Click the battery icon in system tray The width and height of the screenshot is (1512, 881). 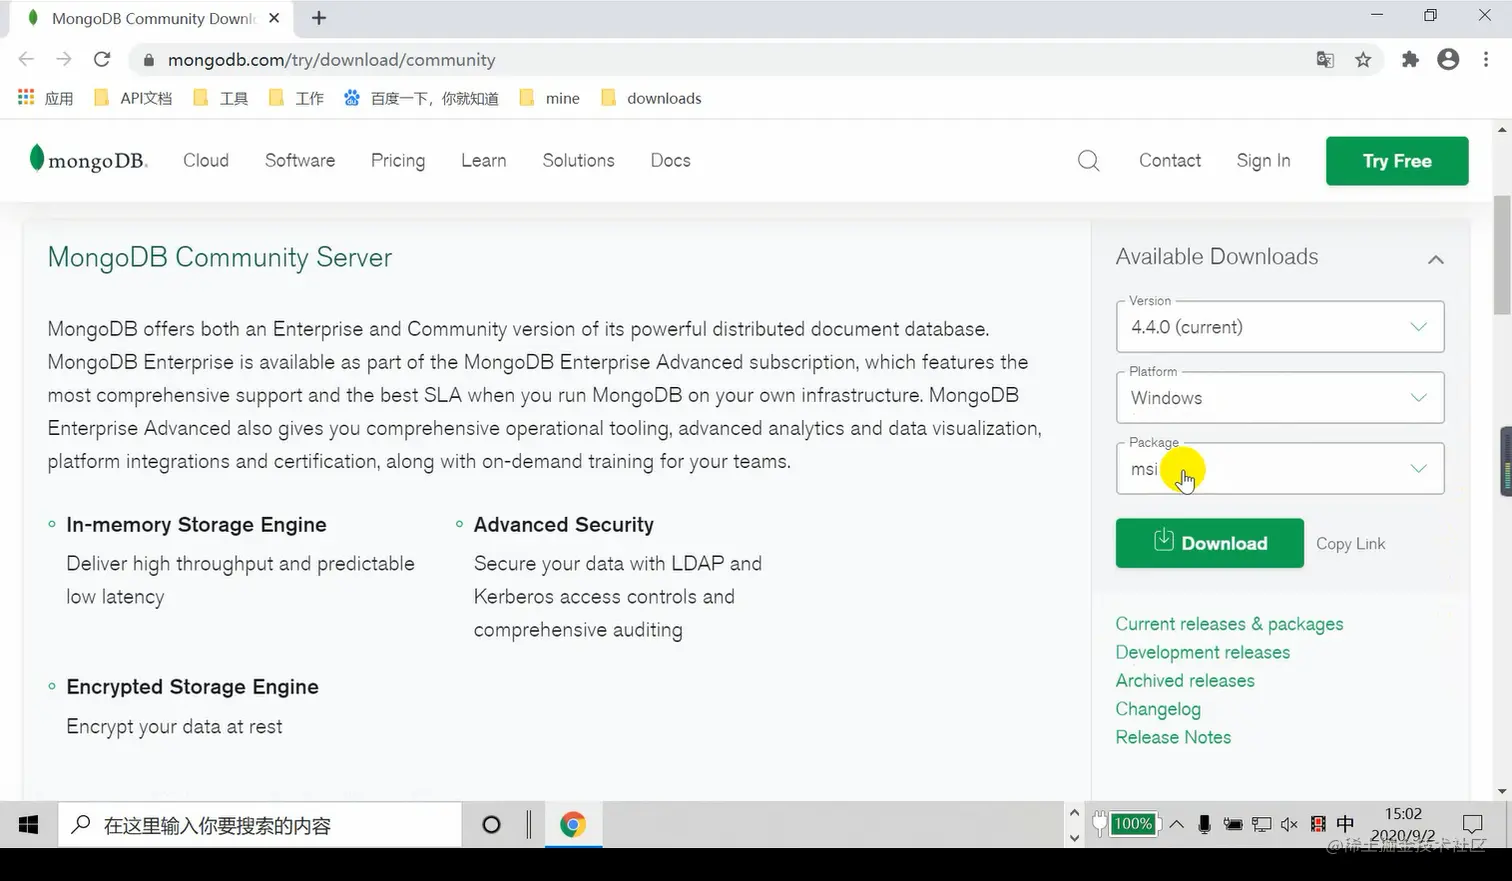point(1233,824)
